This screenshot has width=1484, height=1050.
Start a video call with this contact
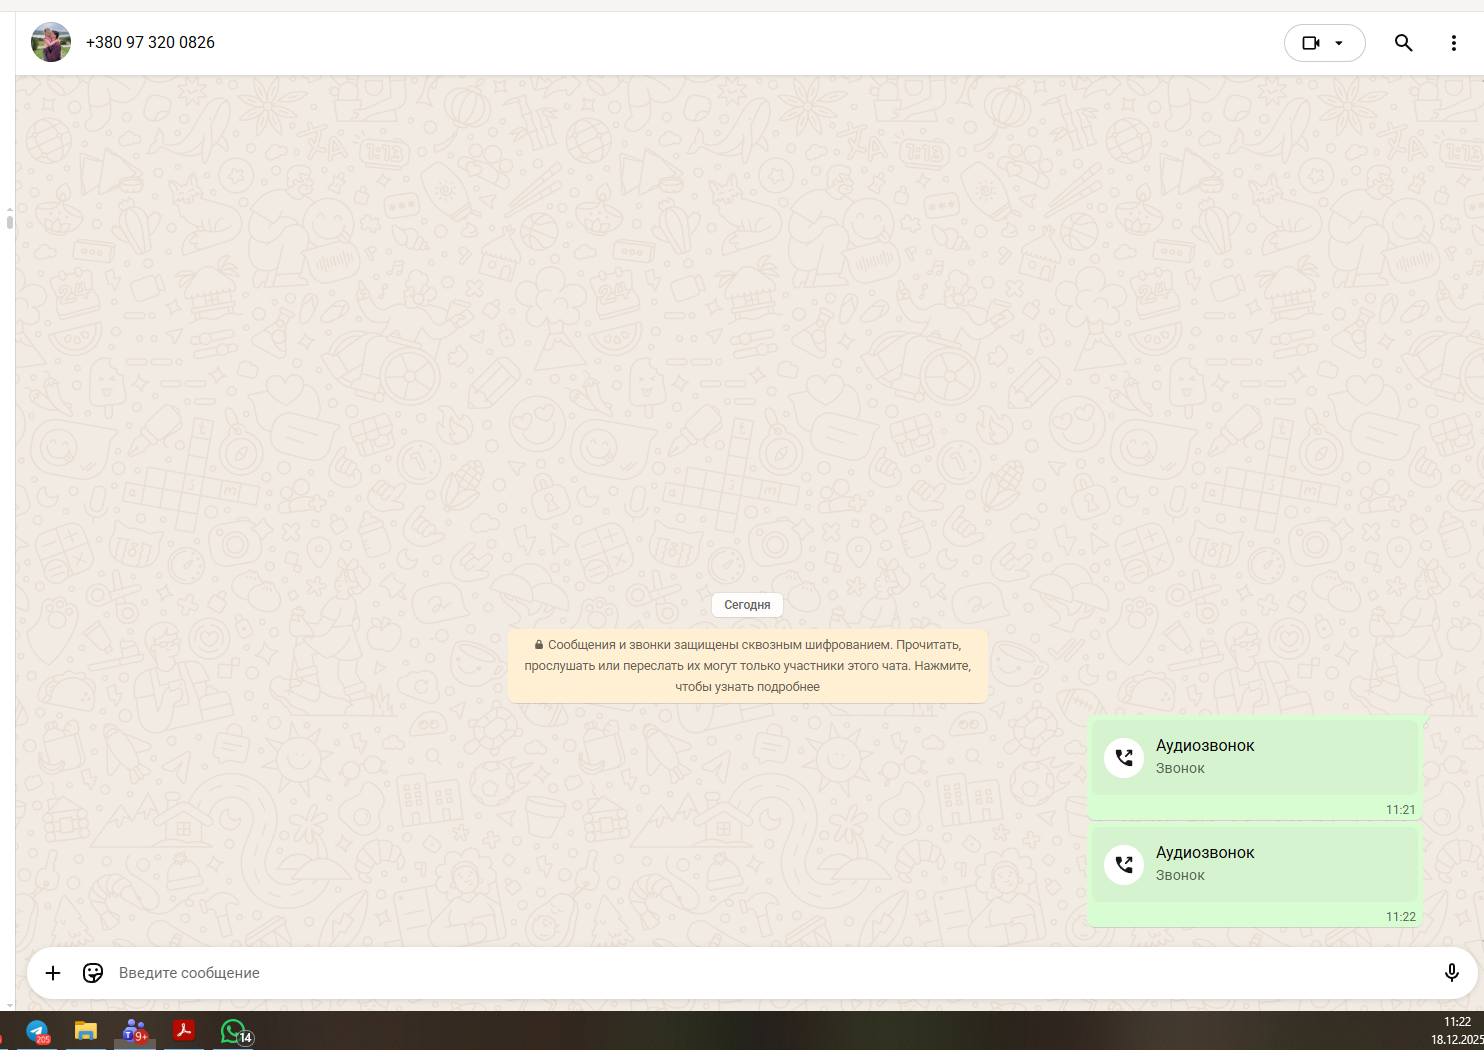point(1311,43)
